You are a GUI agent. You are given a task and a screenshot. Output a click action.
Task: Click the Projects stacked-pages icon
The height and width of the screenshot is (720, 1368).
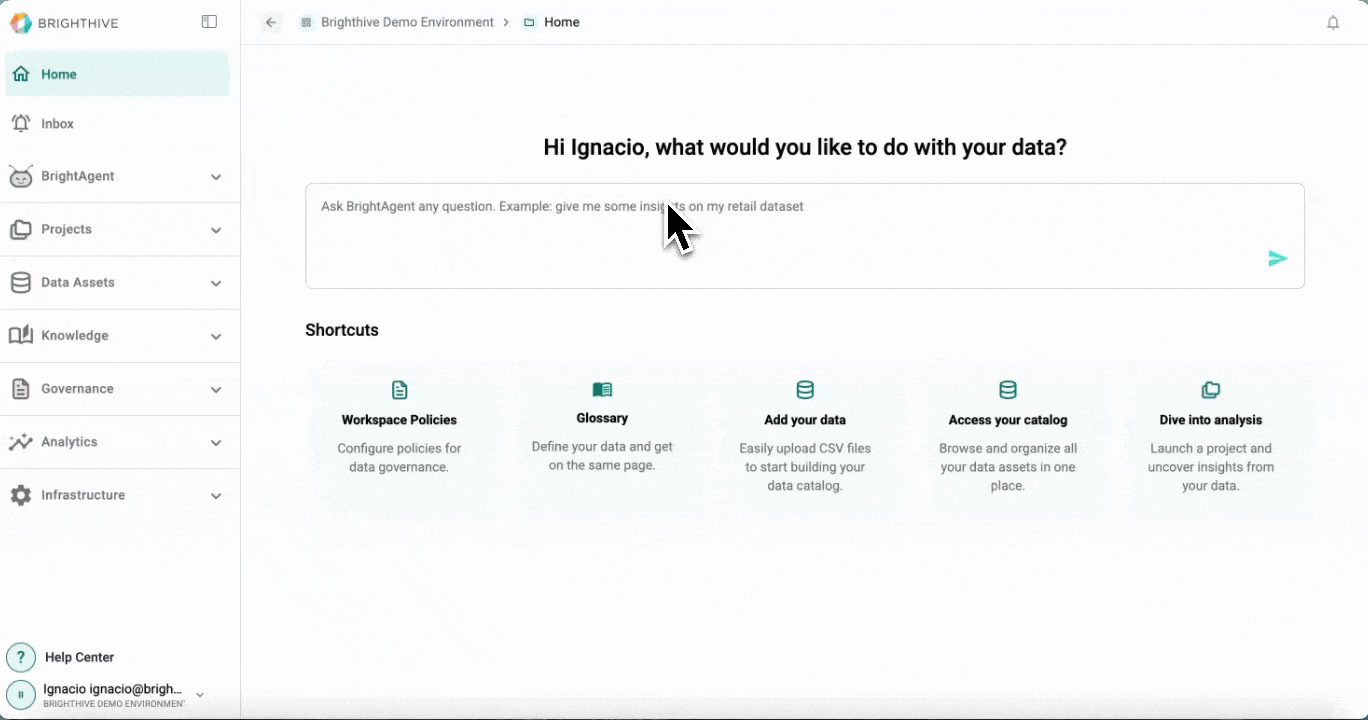pyautogui.click(x=21, y=230)
